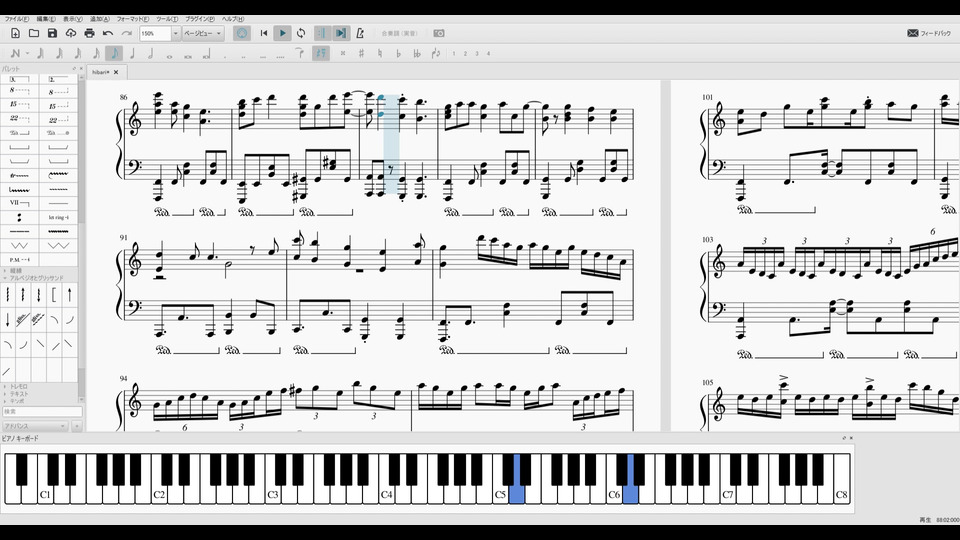Select the 'let ring' line in the palette
The width and height of the screenshot is (960, 540).
59,217
